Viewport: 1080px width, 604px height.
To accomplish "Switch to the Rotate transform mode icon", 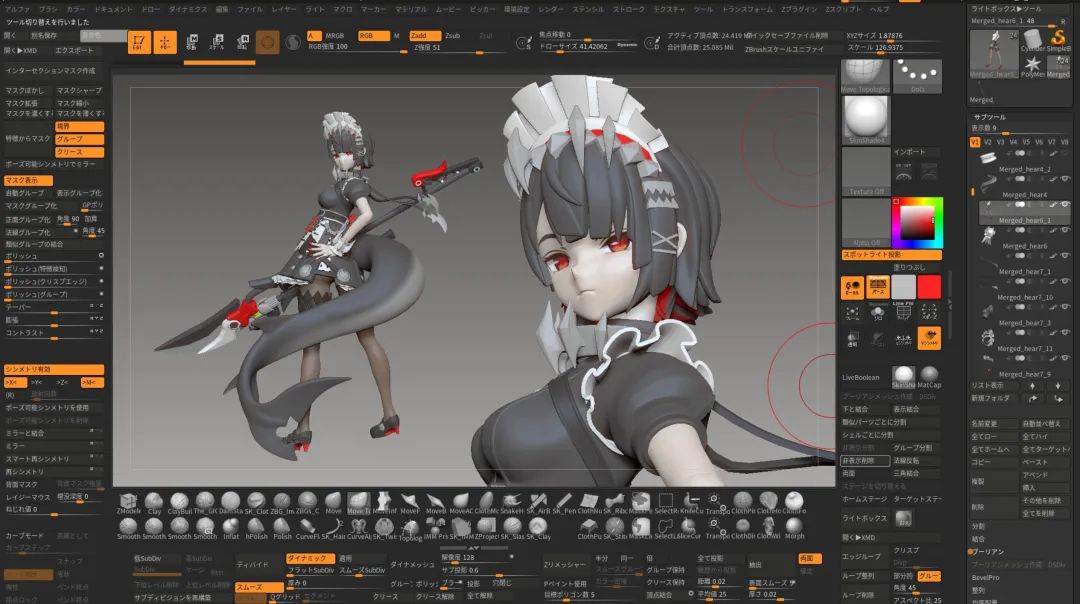I will [x=242, y=43].
